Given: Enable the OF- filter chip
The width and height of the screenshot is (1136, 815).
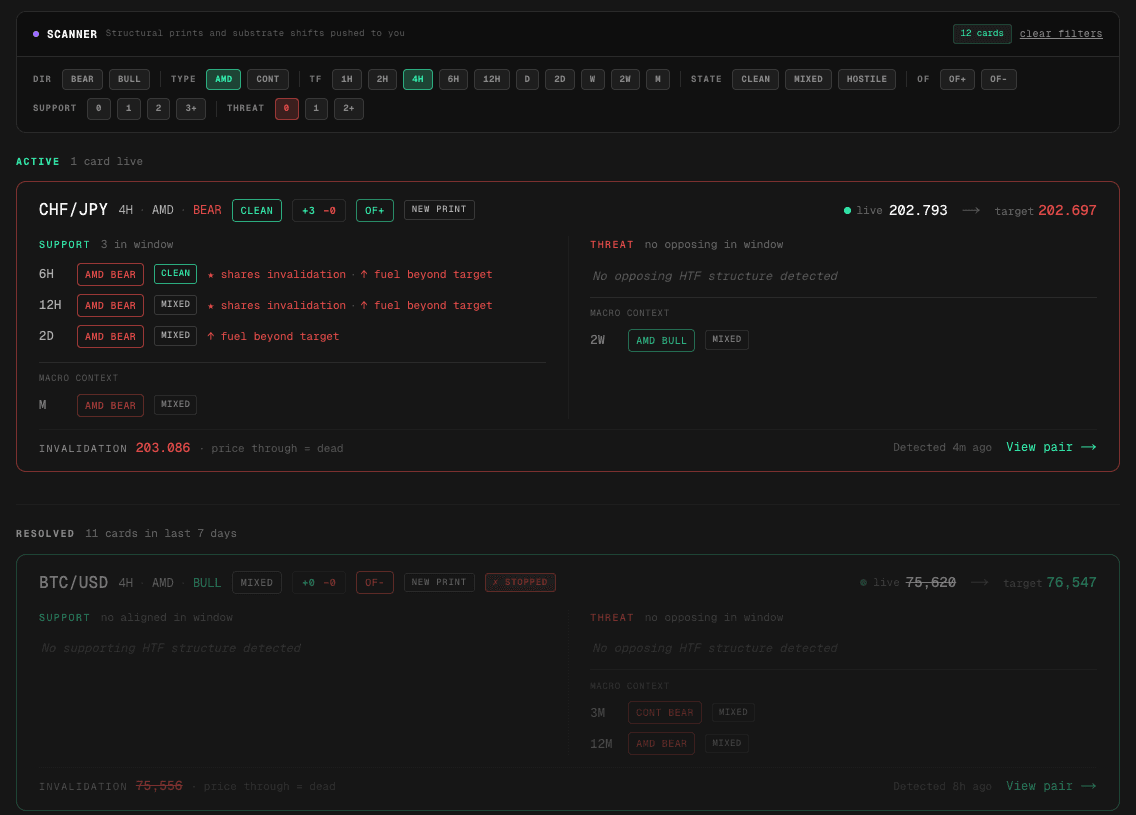Looking at the screenshot, I should pyautogui.click(x=998, y=79).
